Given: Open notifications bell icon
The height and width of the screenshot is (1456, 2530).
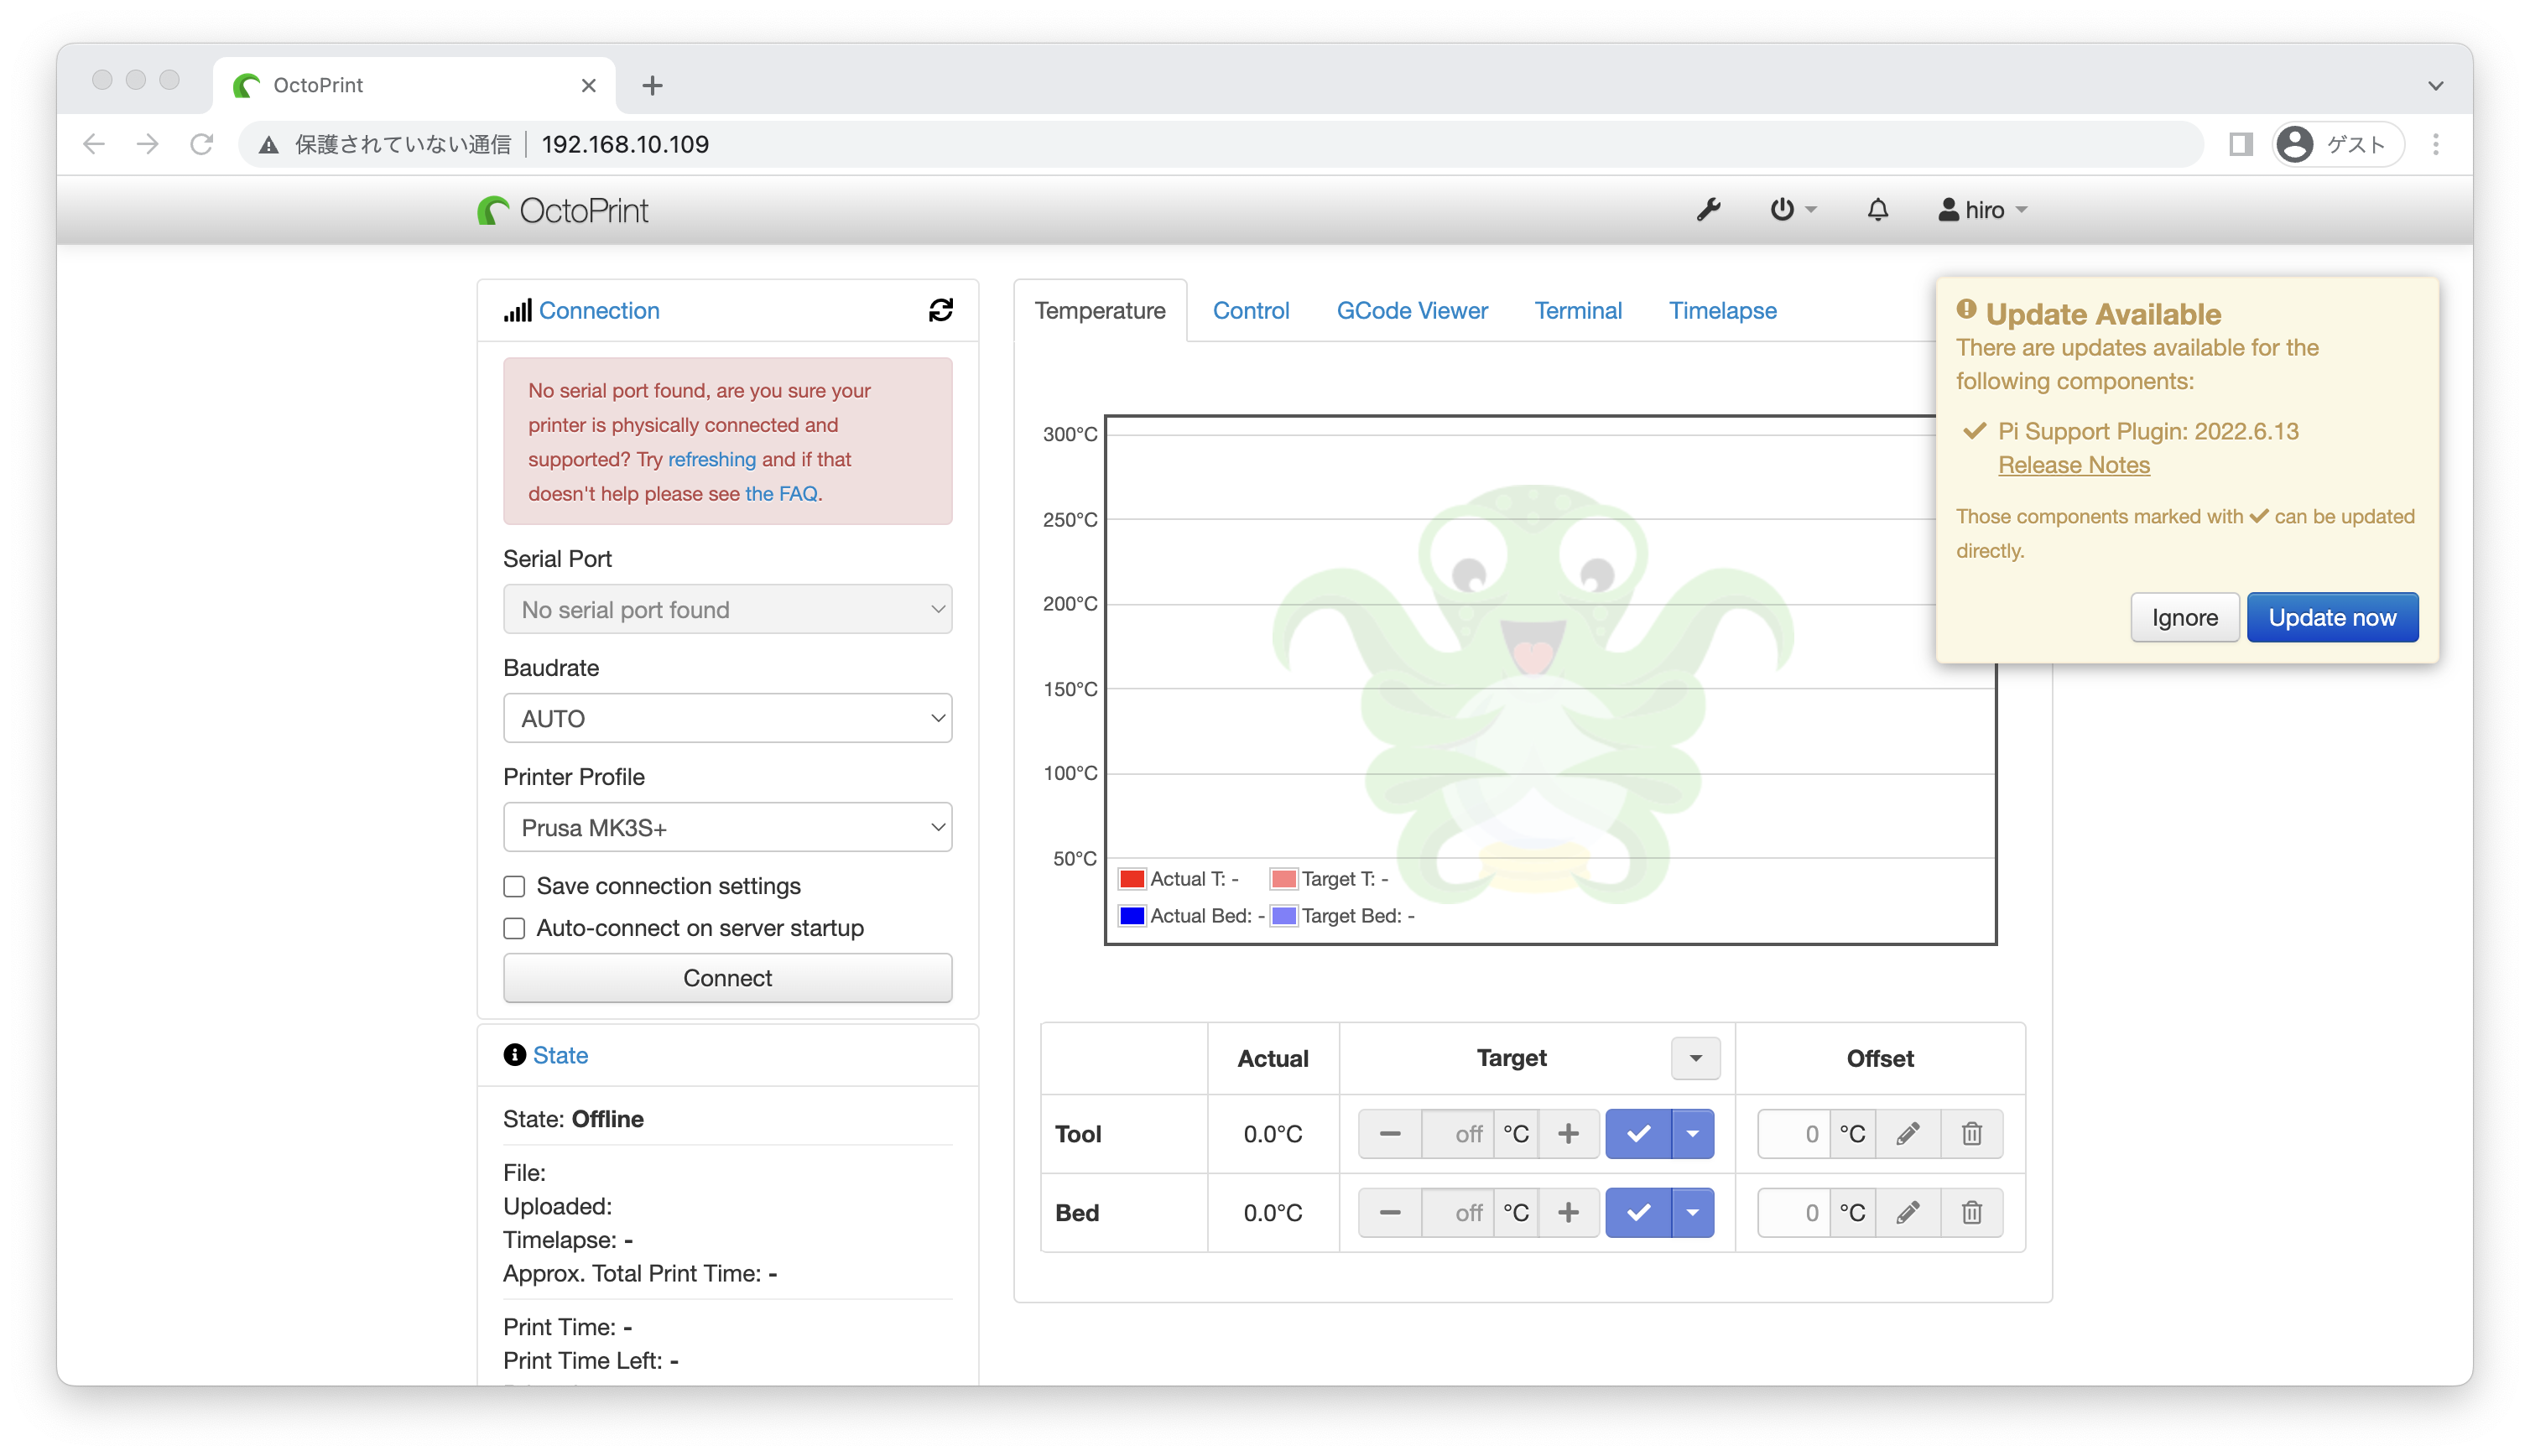Looking at the screenshot, I should tap(1877, 210).
